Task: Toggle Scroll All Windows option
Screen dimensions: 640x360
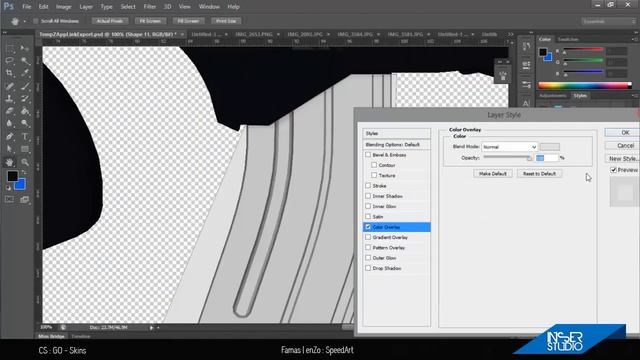Action: coord(36,21)
